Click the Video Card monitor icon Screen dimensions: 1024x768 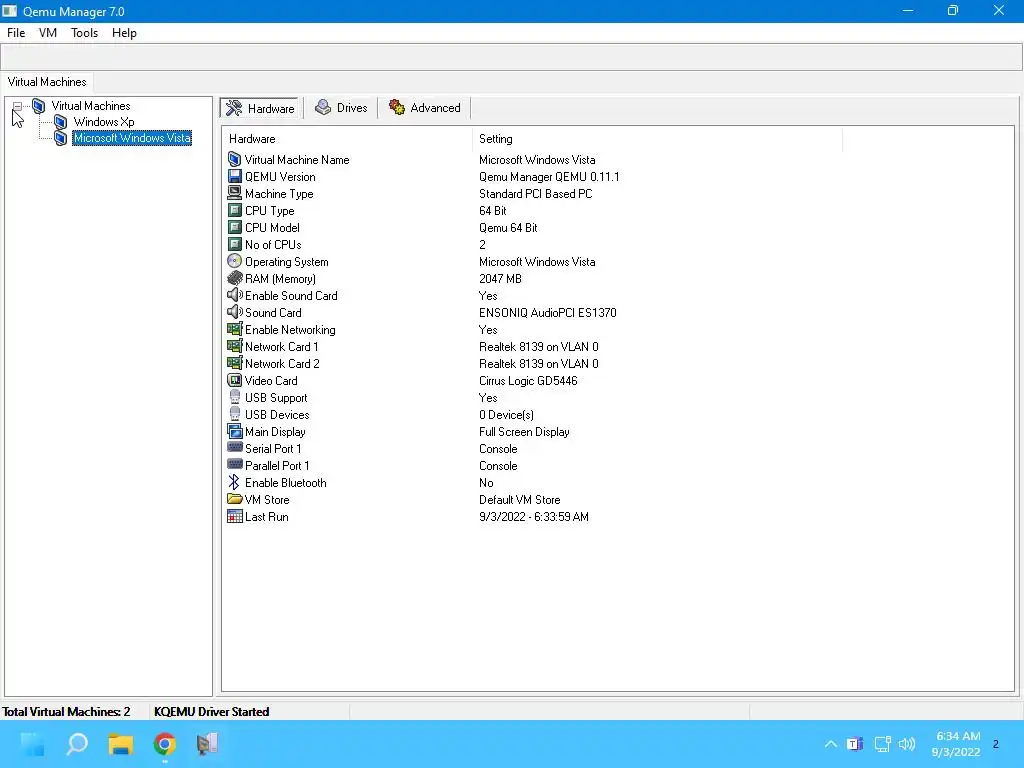click(234, 380)
